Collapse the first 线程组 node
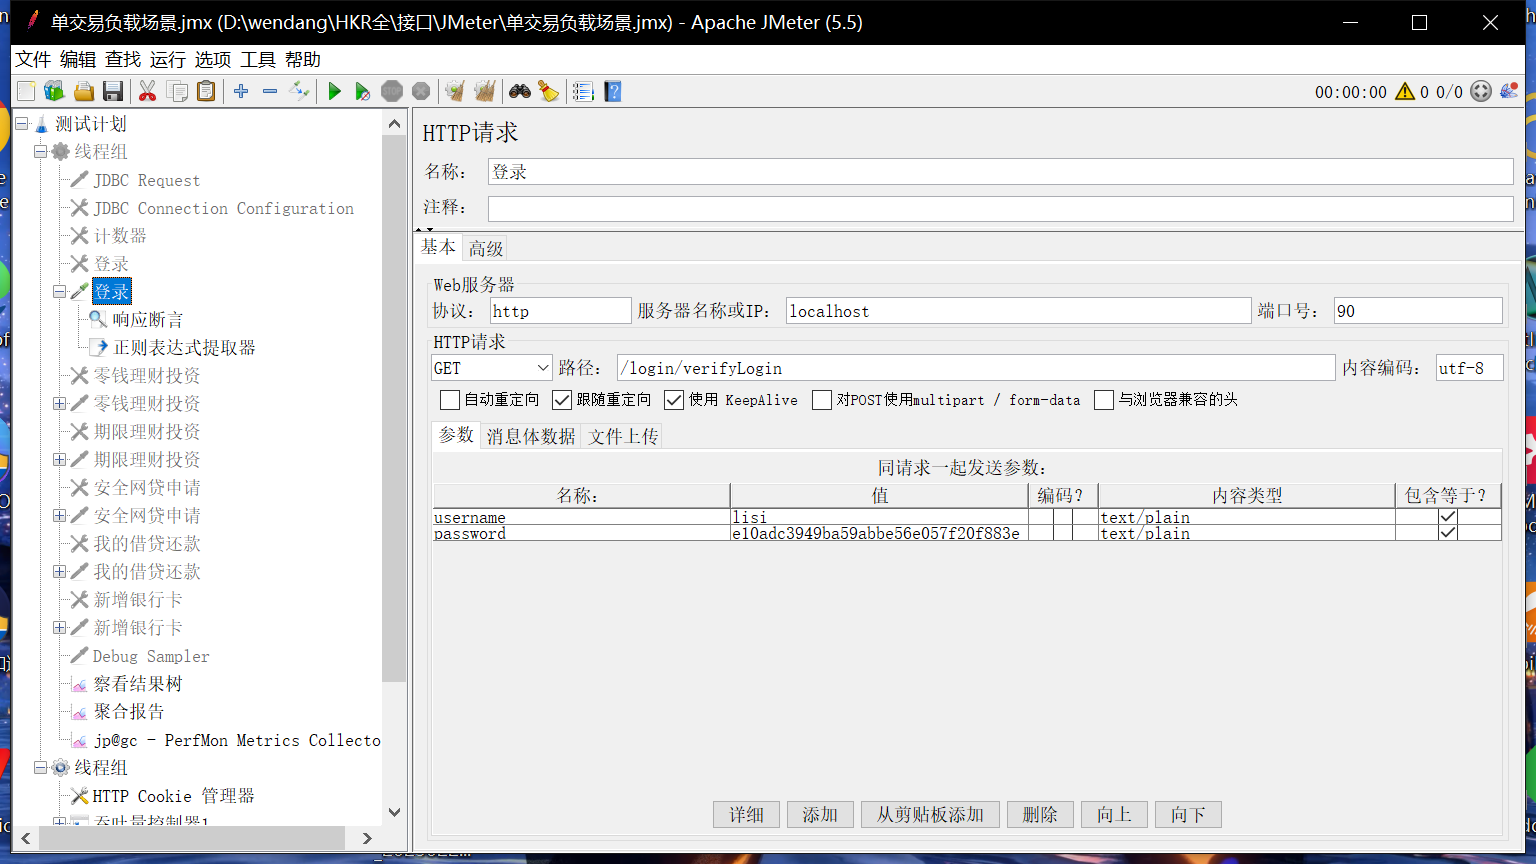Viewport: 1536px width, 864px height. 41,152
